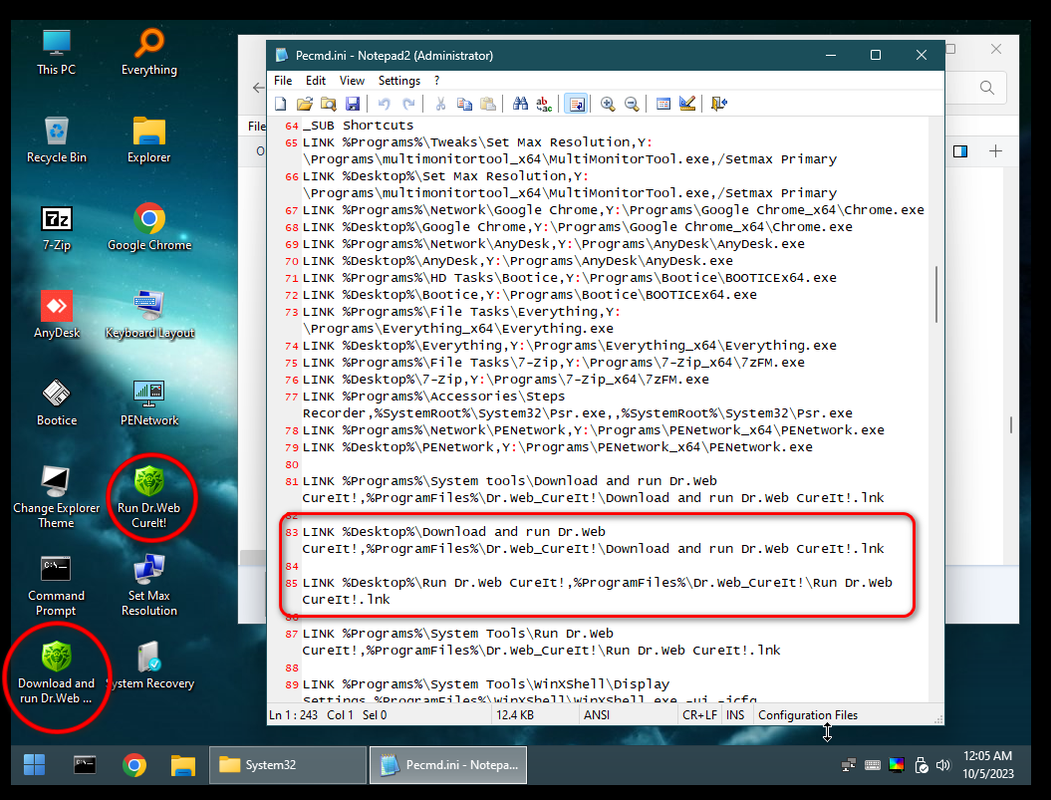Open the View menu
The image size is (1051, 800).
[352, 80]
